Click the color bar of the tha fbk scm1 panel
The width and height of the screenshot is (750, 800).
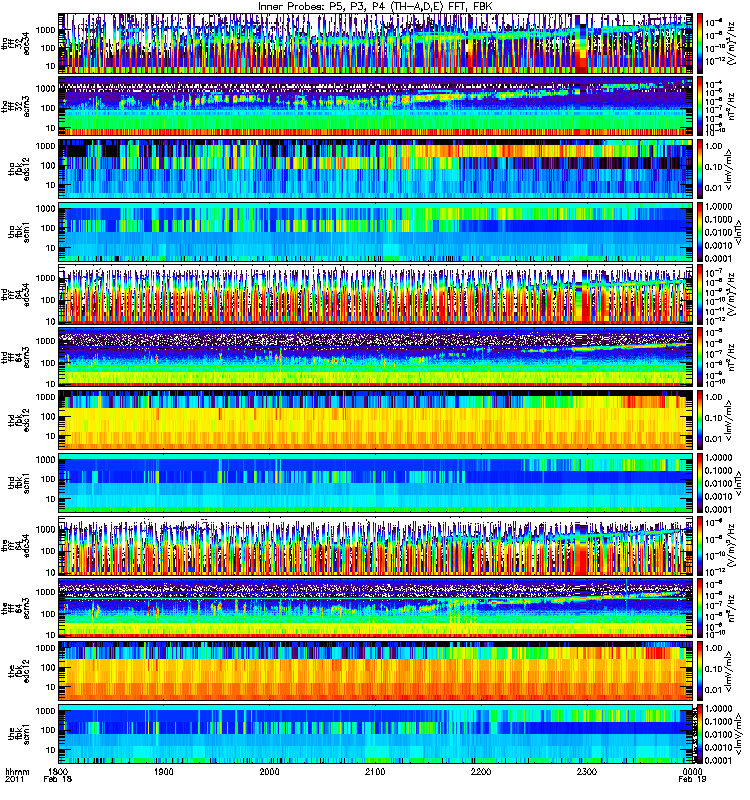(x=701, y=232)
